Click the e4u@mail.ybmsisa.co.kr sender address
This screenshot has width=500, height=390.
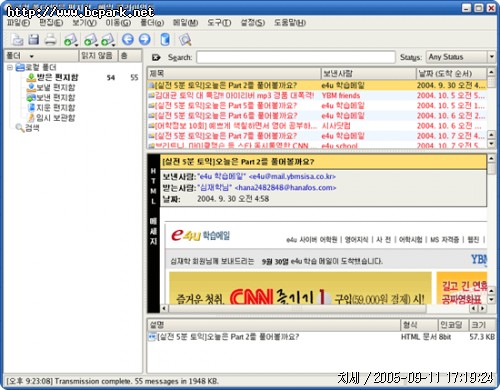pyautogui.click(x=292, y=176)
